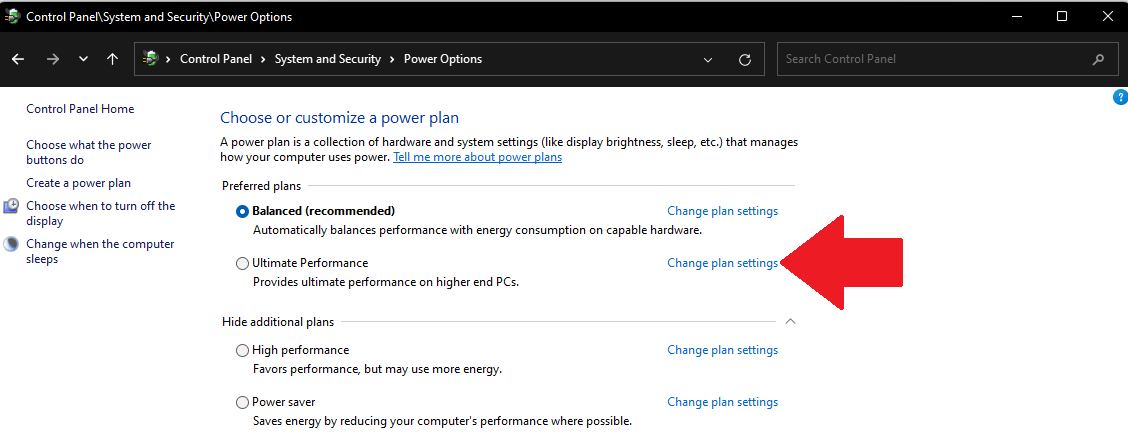1128x446 pixels.
Task: Expand the address bar history dropdown
Action: coord(708,59)
